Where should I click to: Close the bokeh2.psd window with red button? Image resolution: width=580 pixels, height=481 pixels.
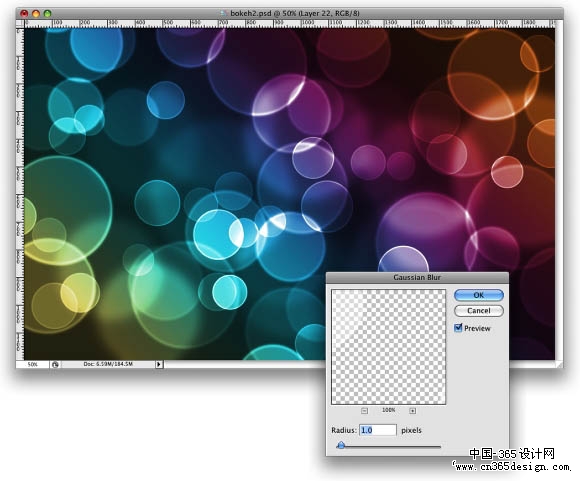click(x=24, y=14)
